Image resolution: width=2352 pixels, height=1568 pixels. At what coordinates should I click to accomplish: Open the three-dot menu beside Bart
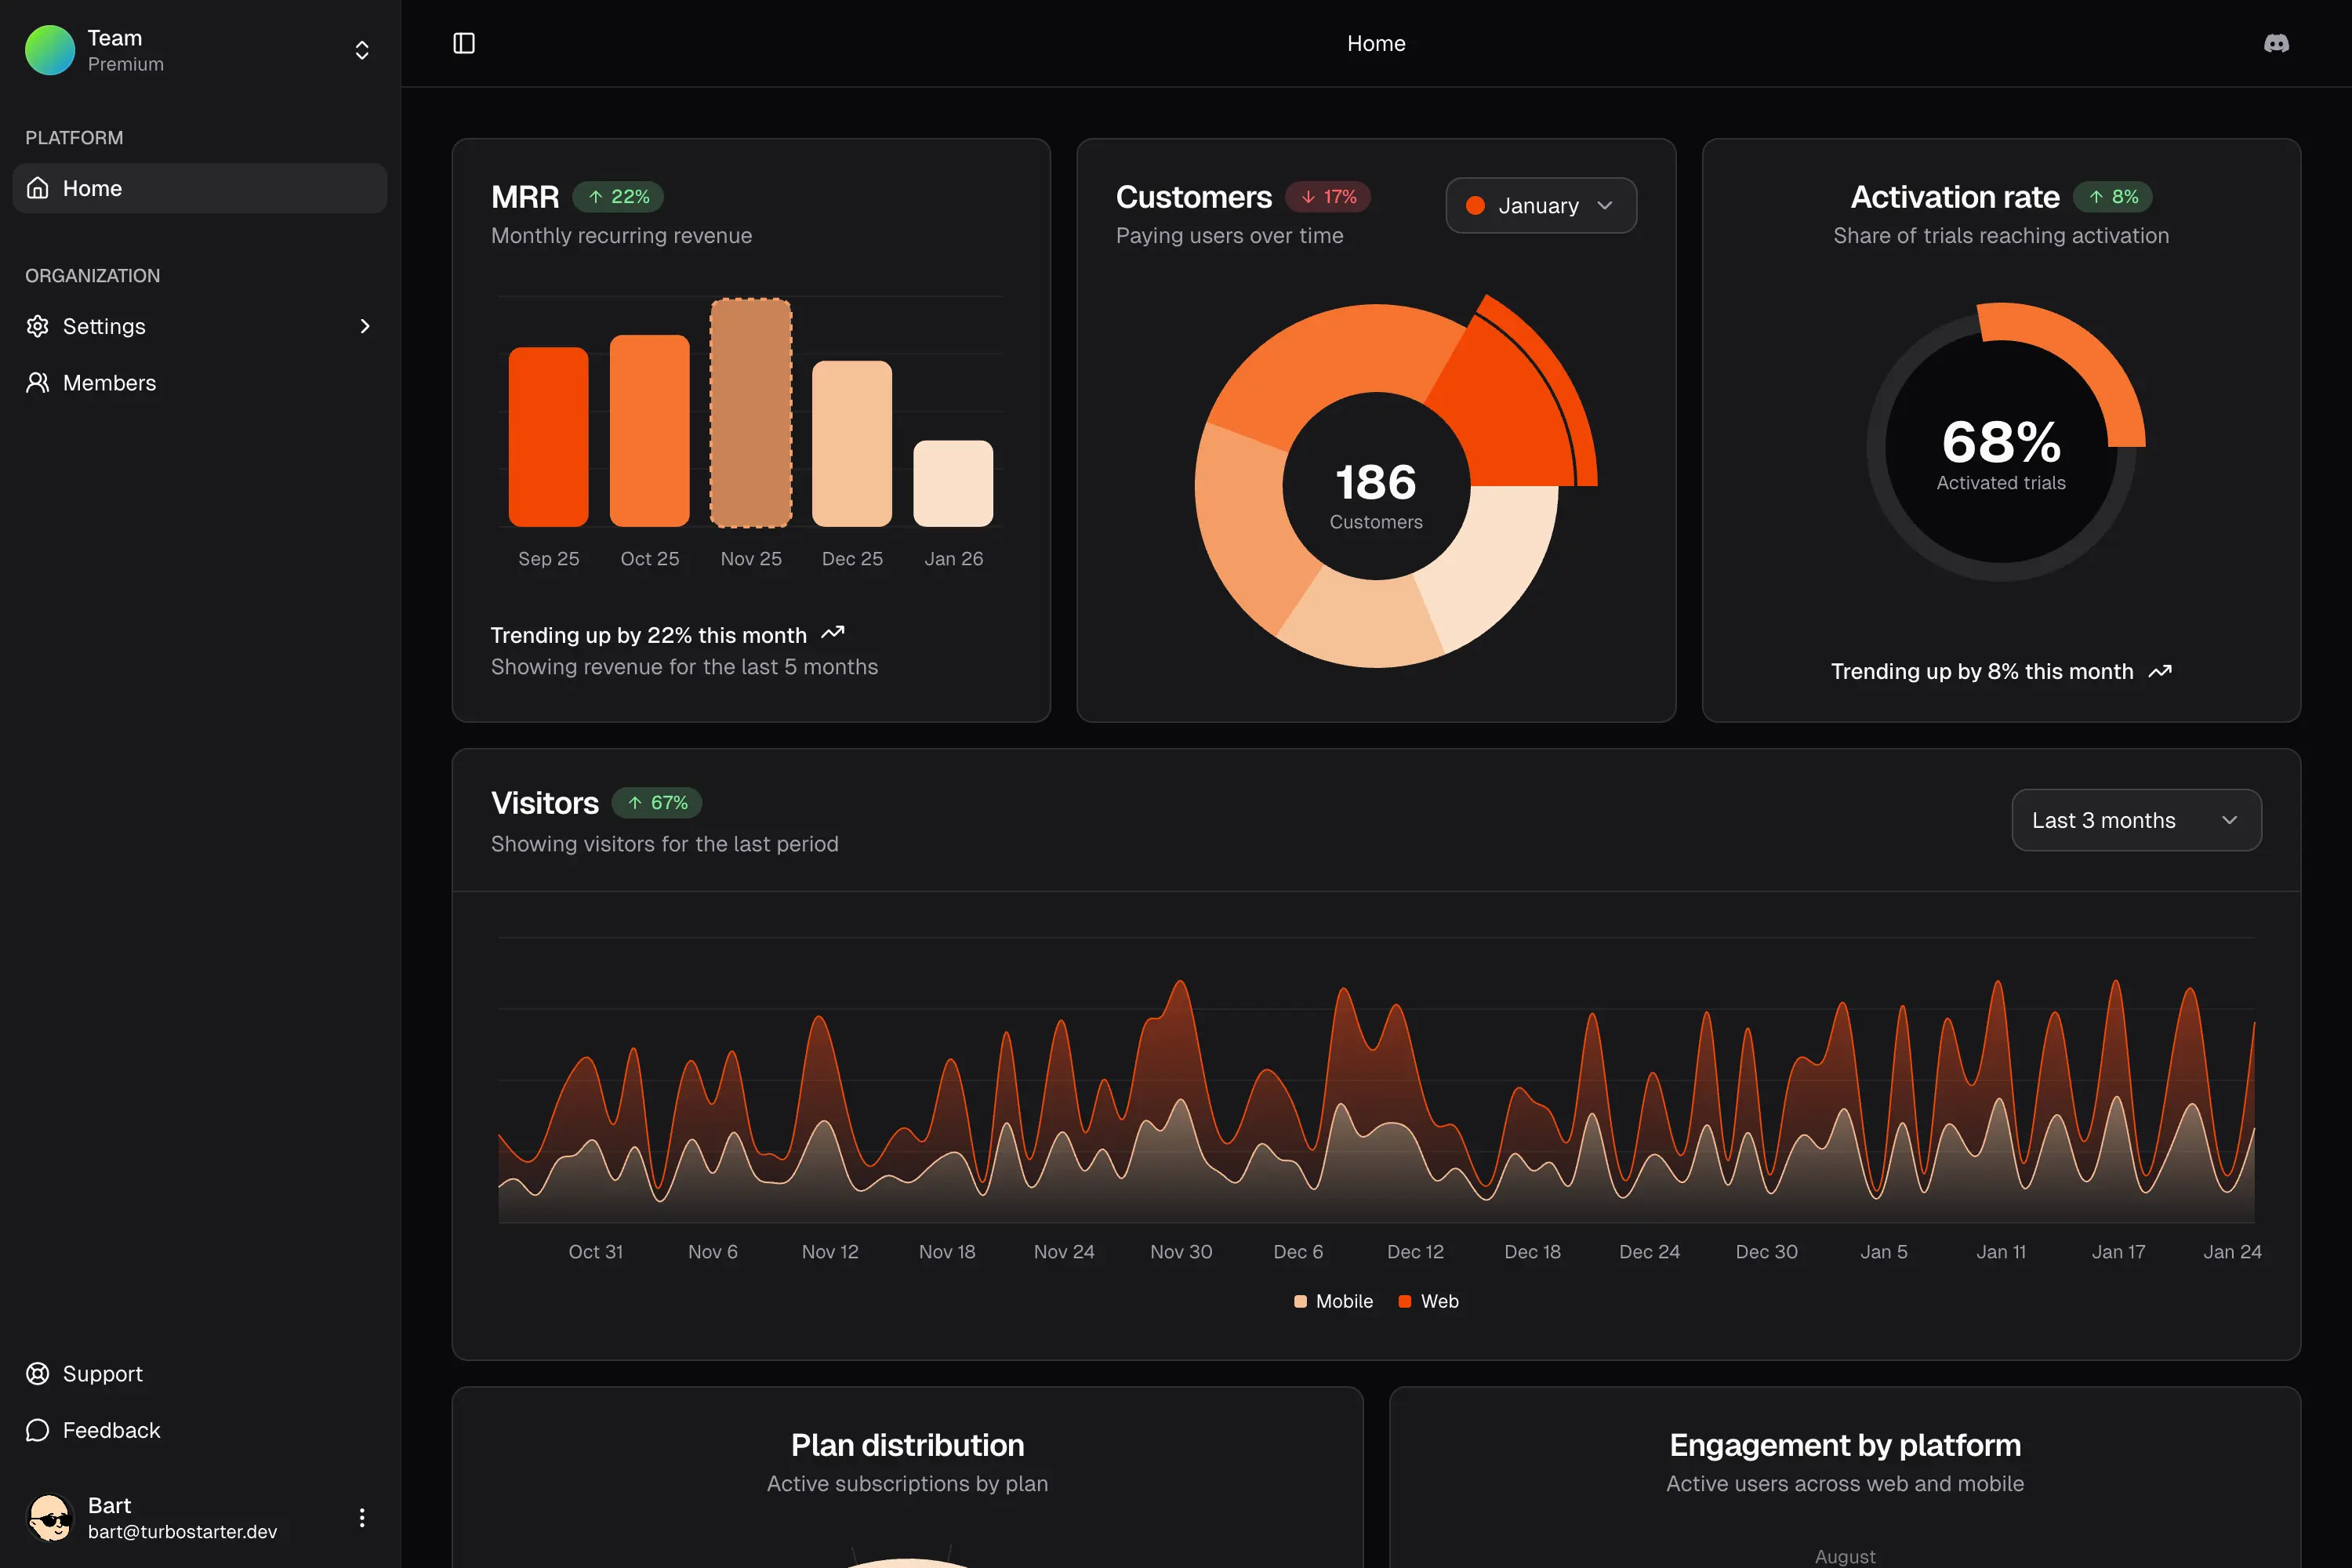[x=362, y=1517]
